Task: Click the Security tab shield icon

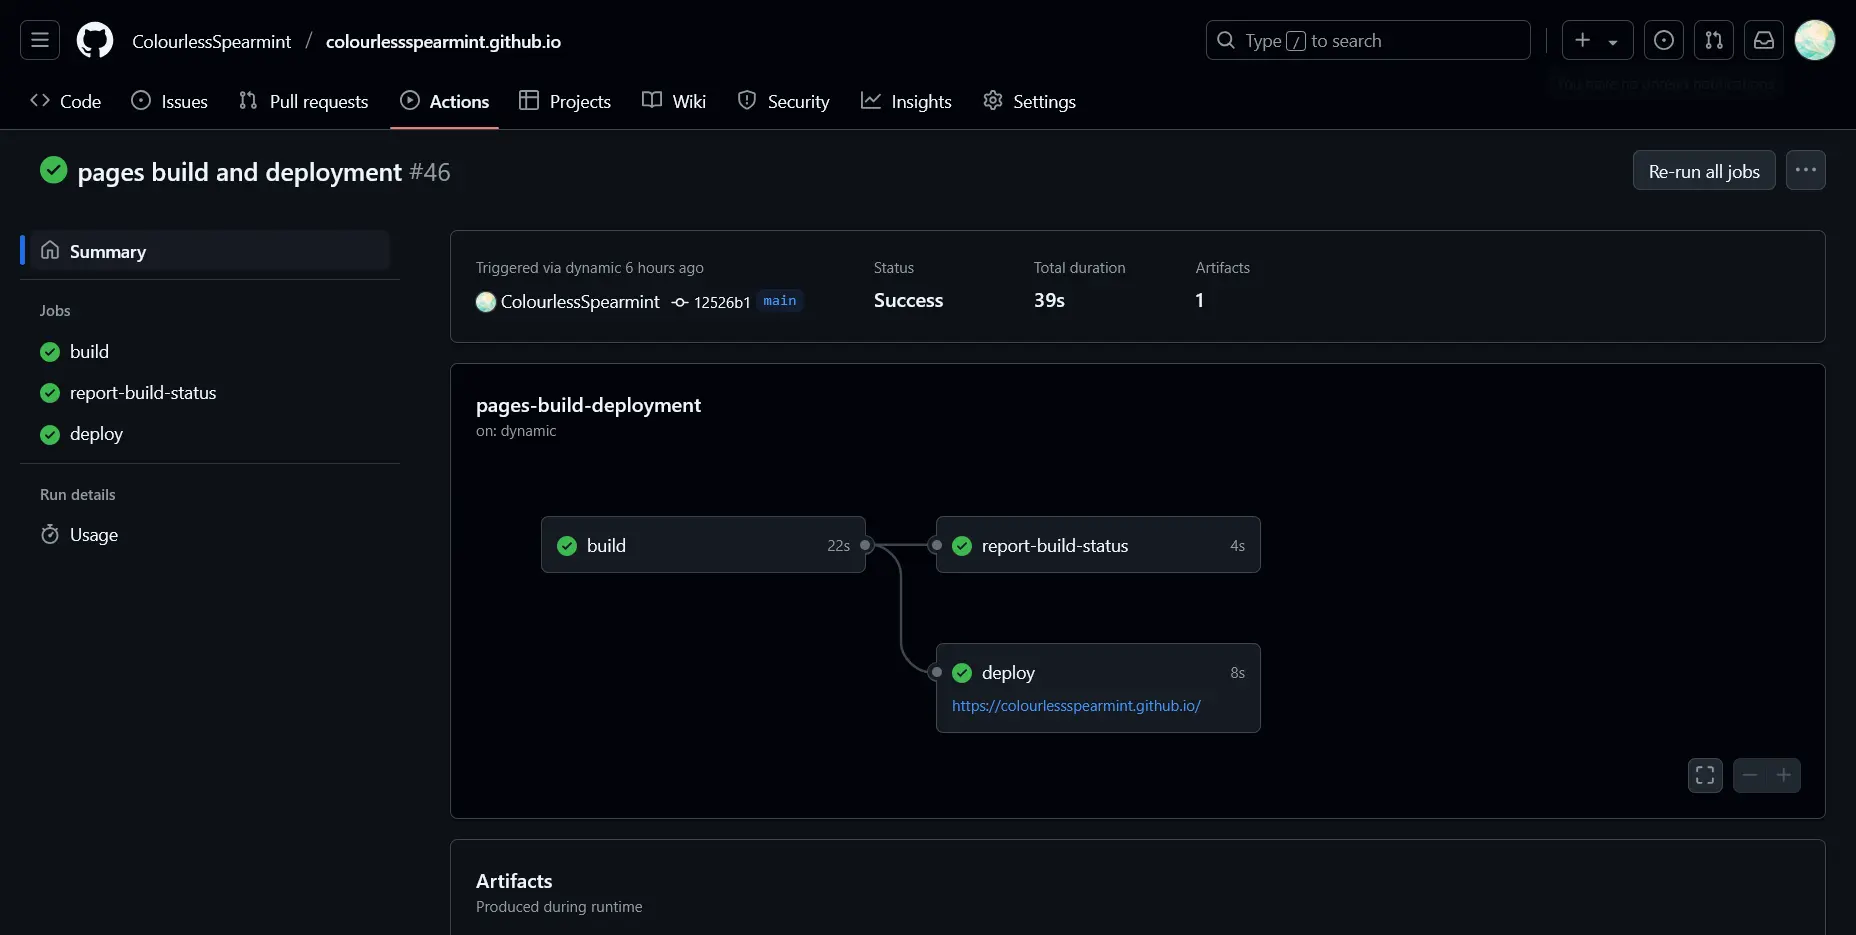Action: click(747, 101)
